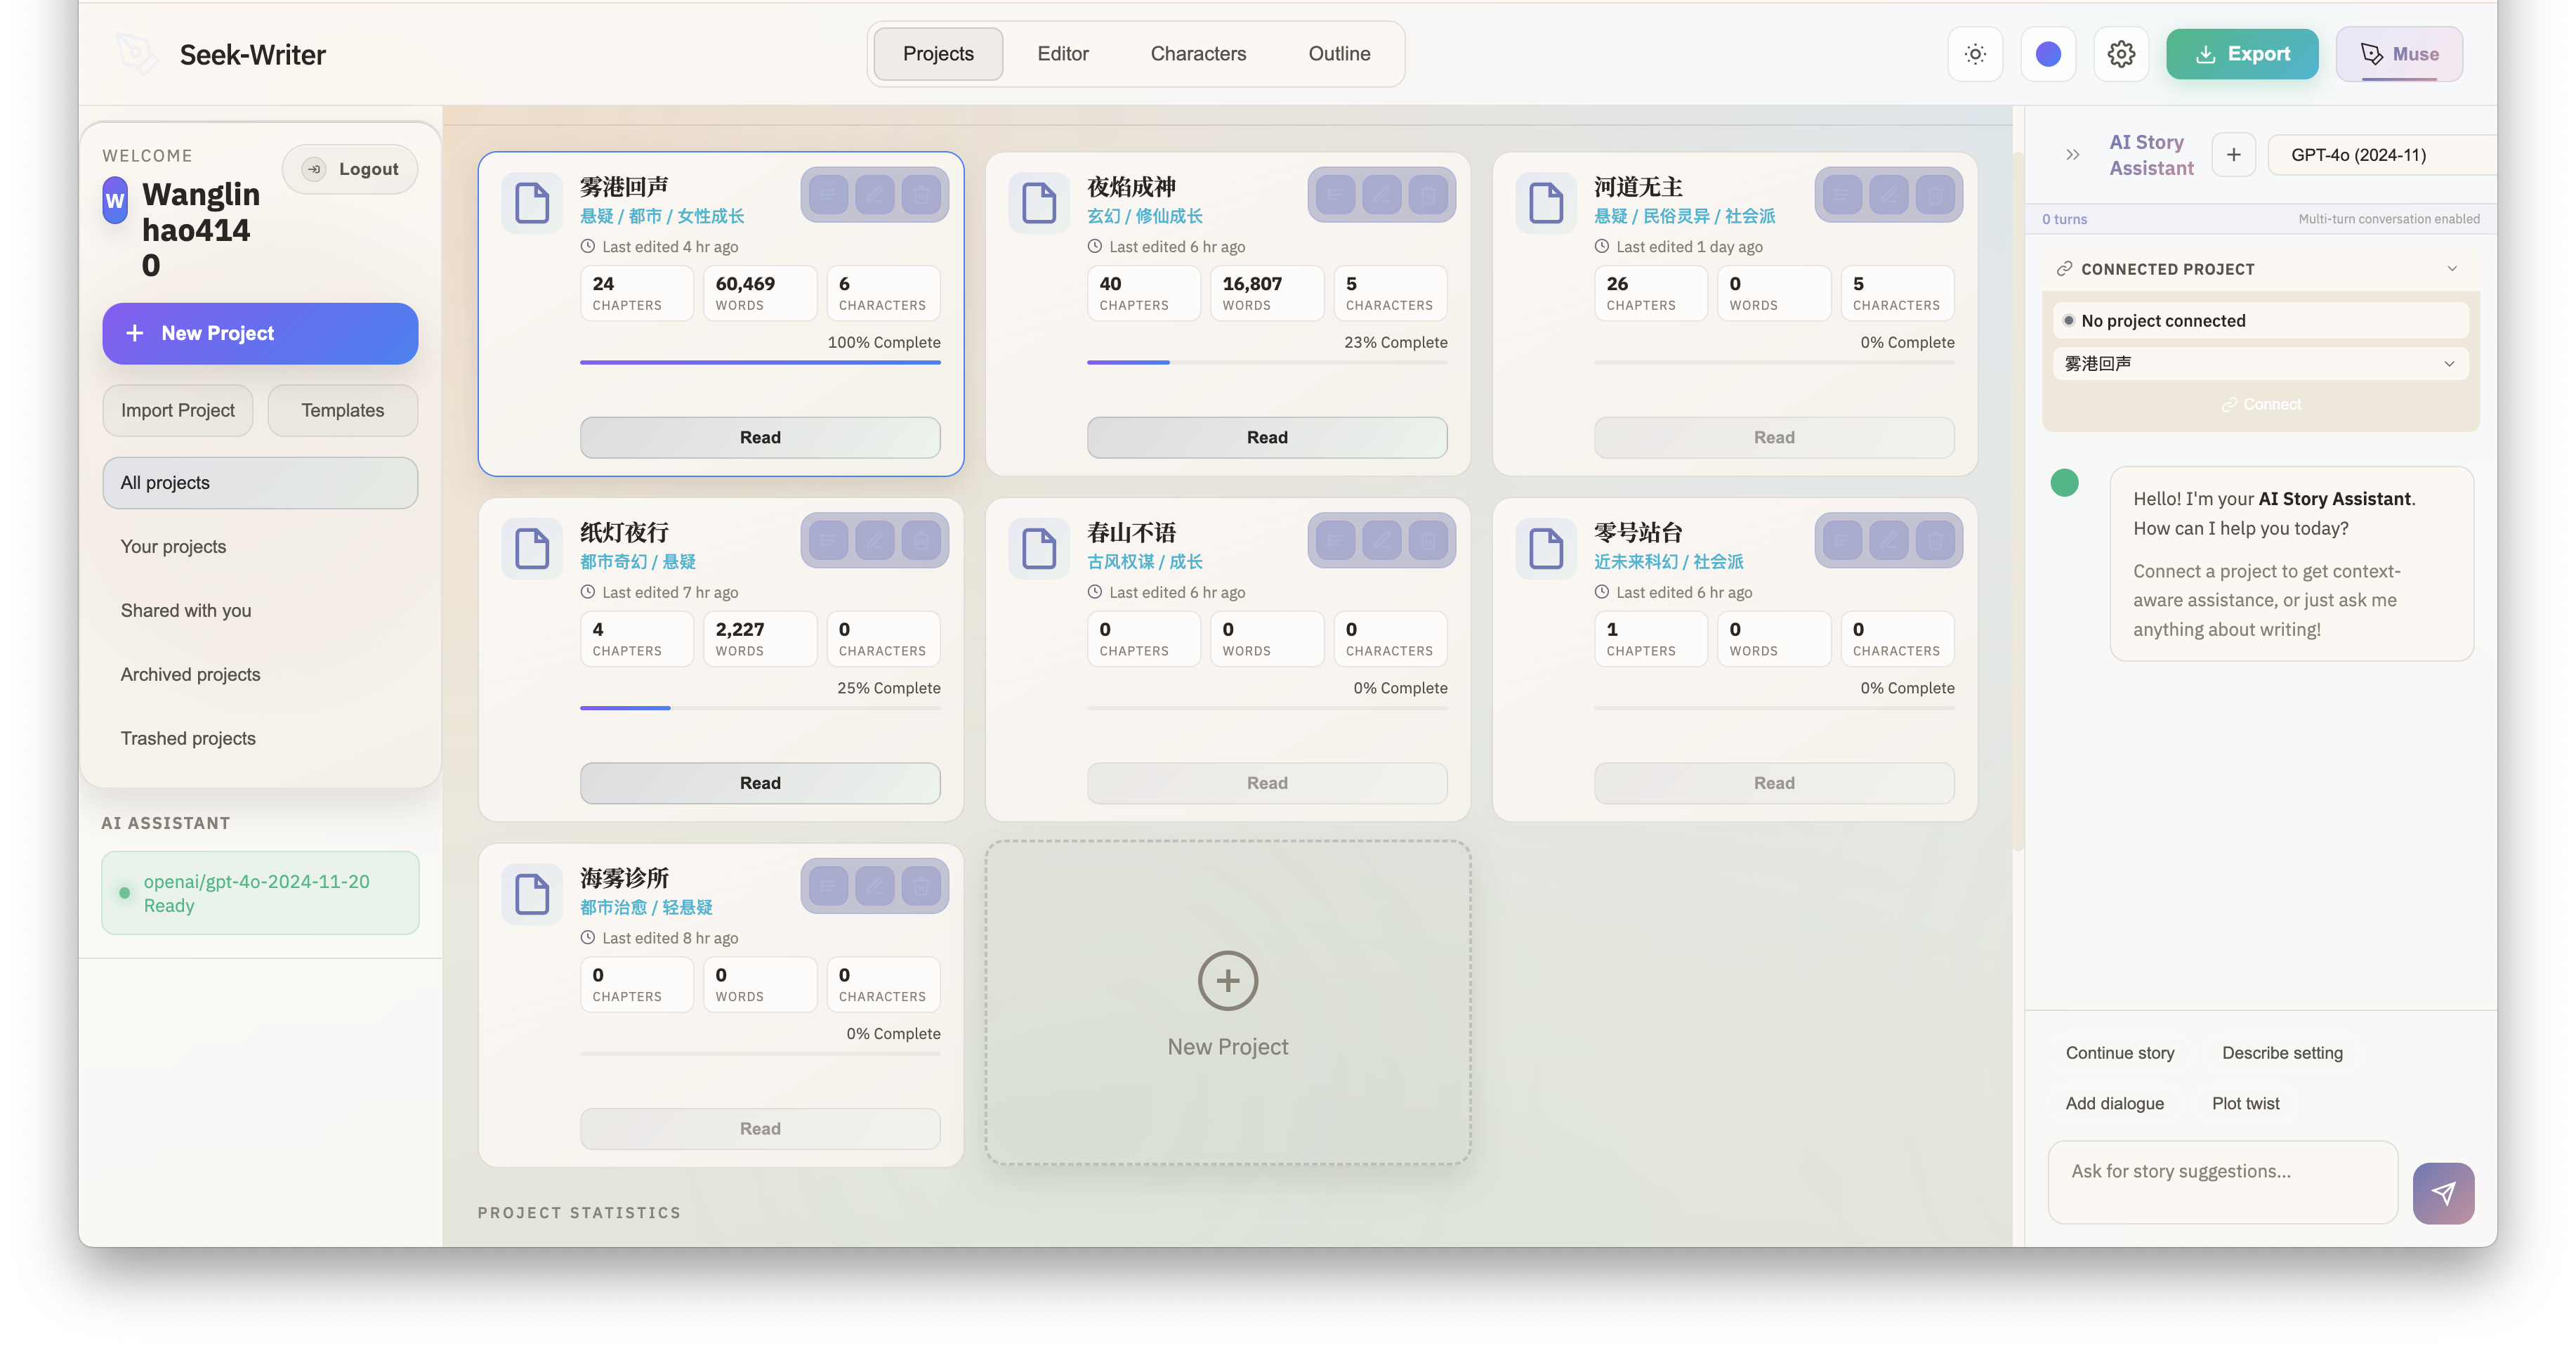Click the Ask for story suggestions field
Screen dimensions: 2576x1351
(2222, 1183)
